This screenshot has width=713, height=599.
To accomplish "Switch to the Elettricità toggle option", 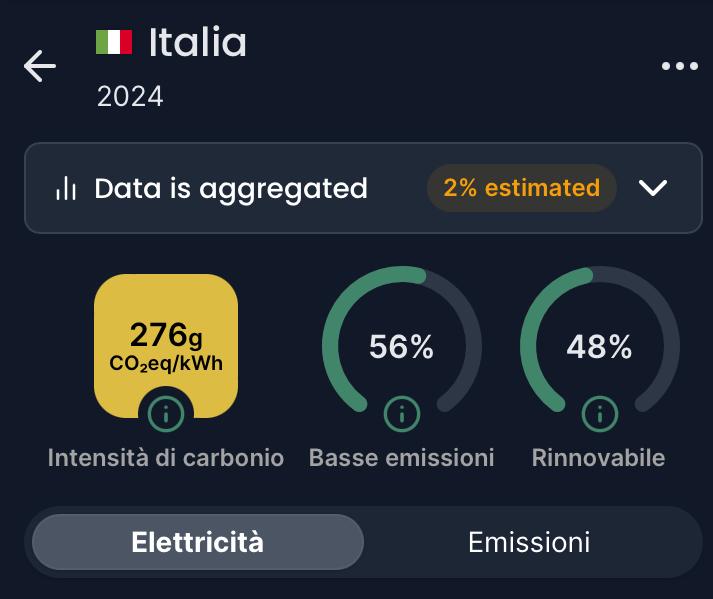I will [198, 542].
